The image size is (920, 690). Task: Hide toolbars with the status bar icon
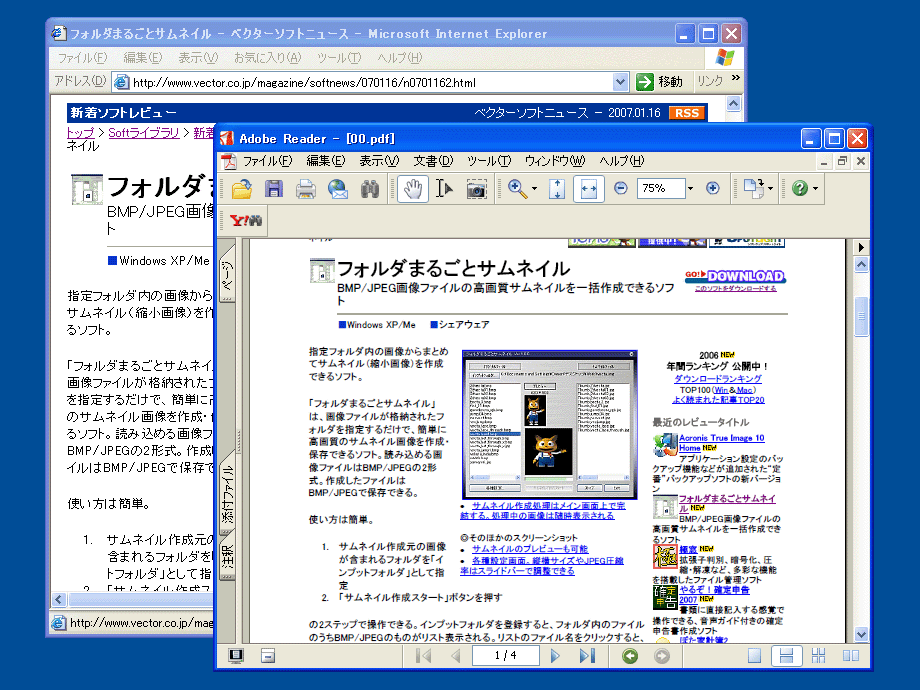click(268, 655)
